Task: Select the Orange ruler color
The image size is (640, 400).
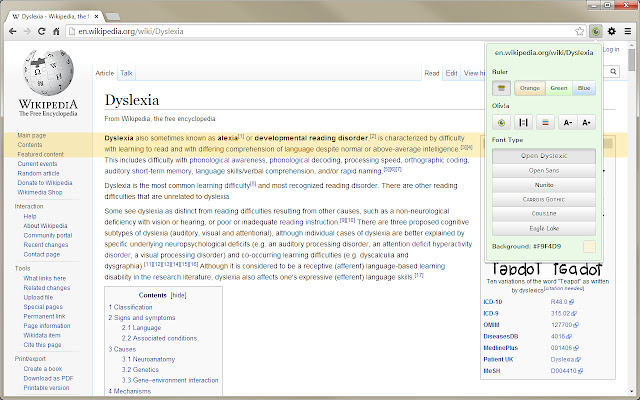Action: 530,88
